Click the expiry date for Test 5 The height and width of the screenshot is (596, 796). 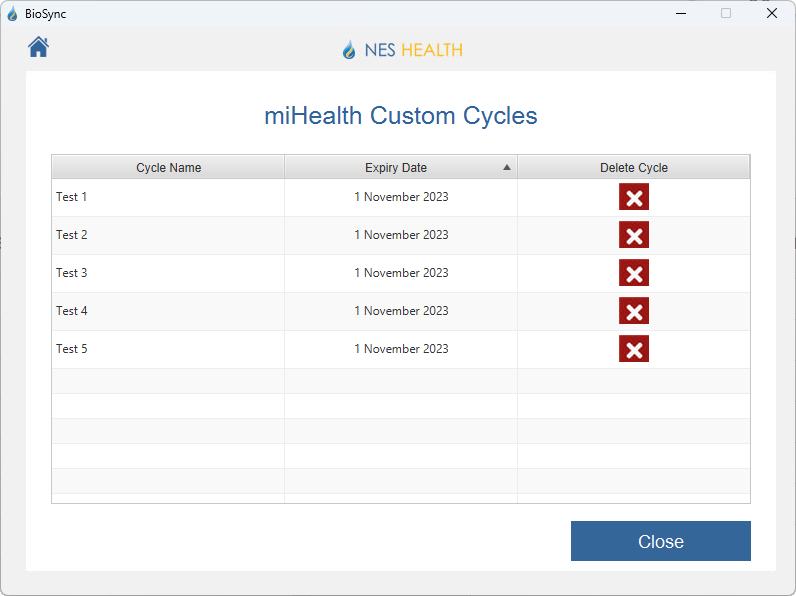[401, 349]
